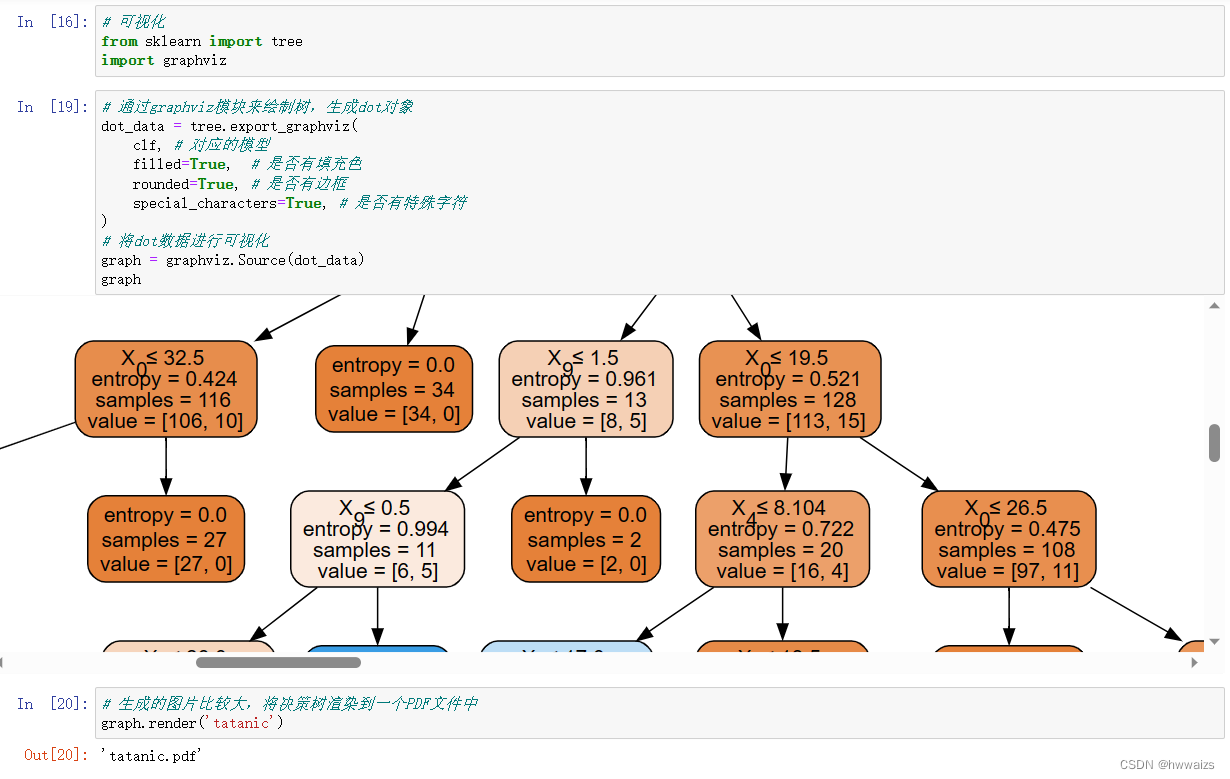Viewport: 1230px width, 779px height.
Task: Select the 'tatanic.pdf' output text
Action: pos(152,755)
